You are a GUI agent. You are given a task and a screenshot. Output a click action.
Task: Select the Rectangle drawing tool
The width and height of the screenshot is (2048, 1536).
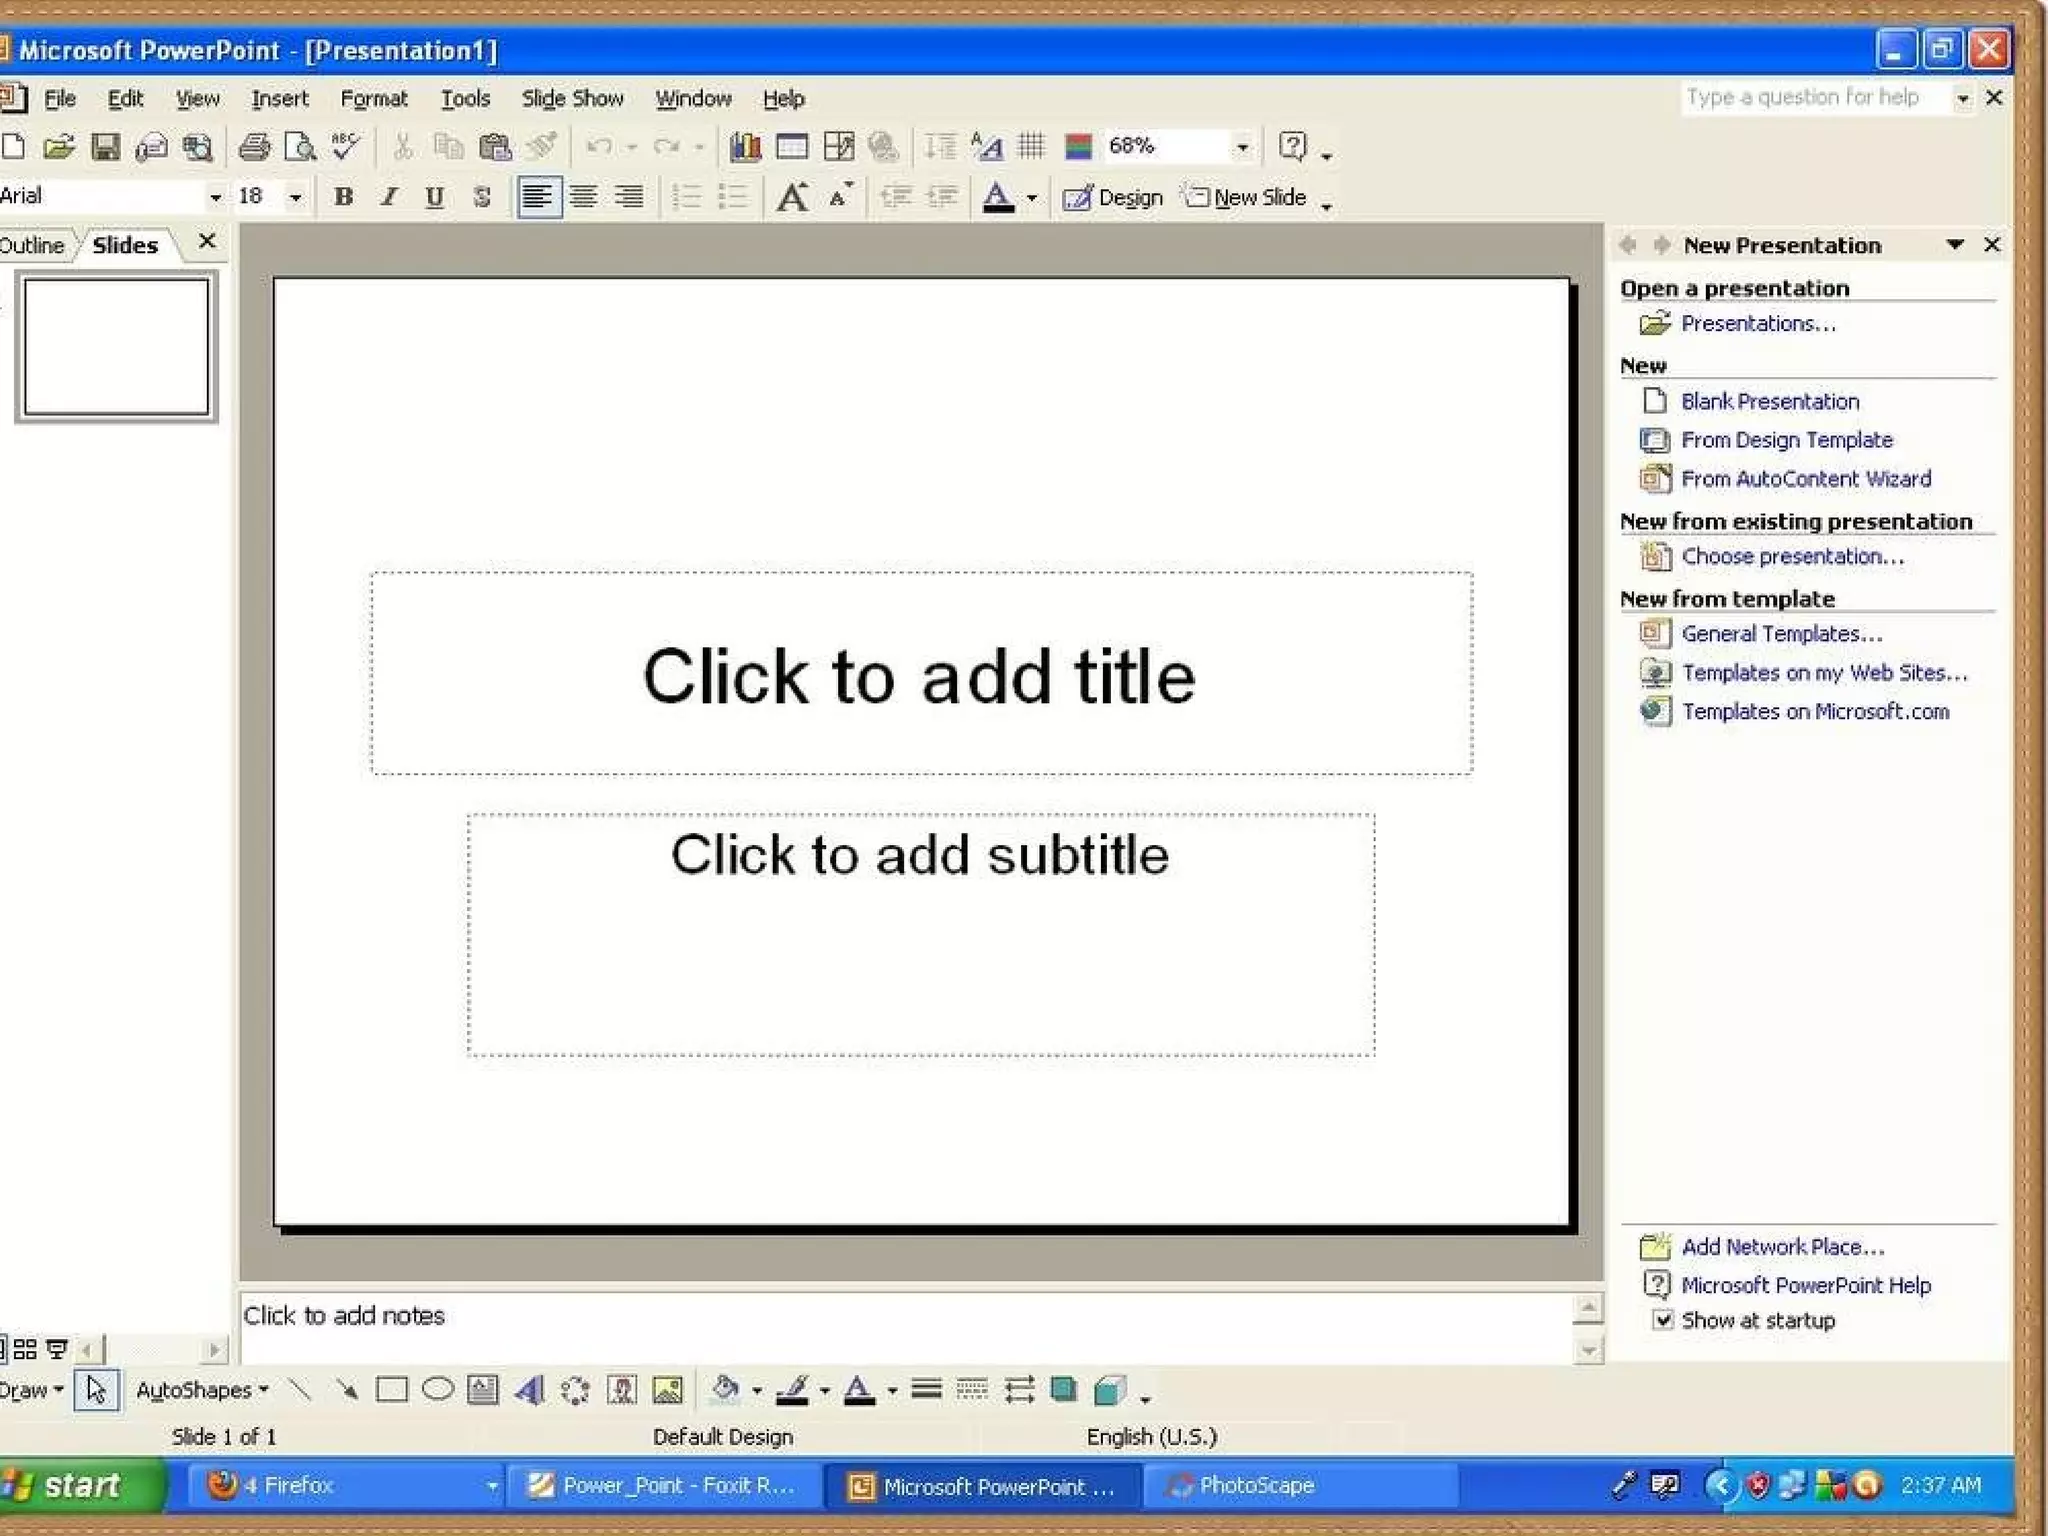[391, 1389]
